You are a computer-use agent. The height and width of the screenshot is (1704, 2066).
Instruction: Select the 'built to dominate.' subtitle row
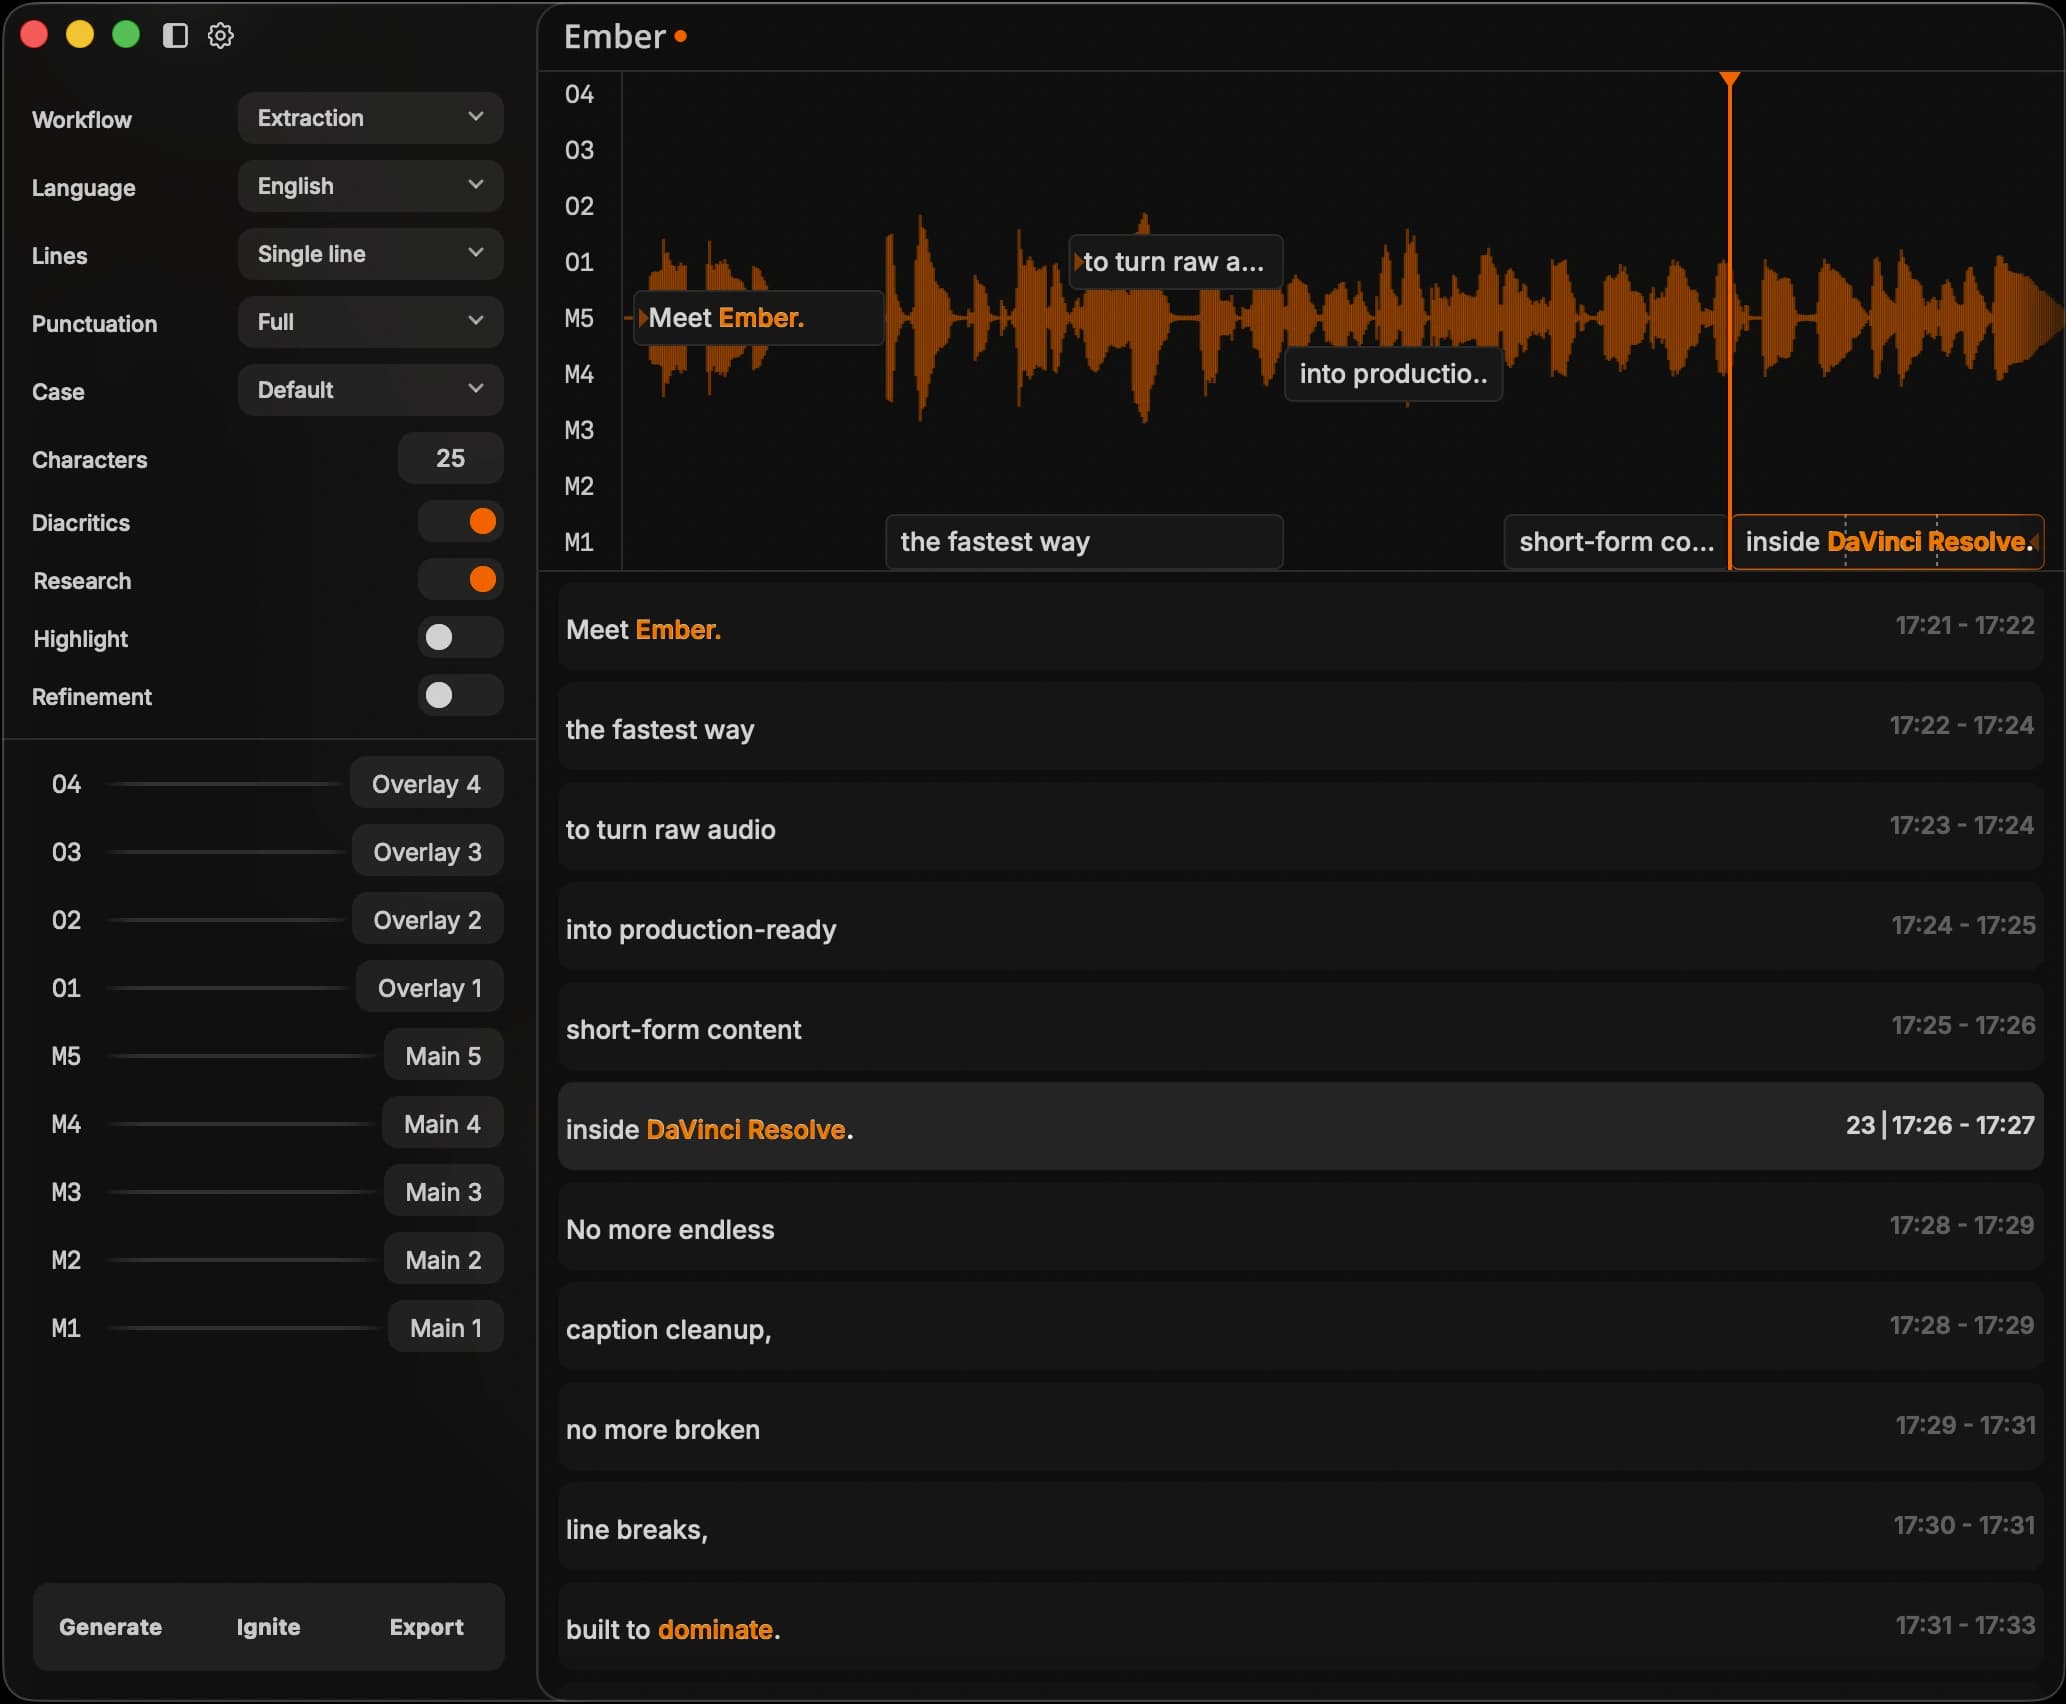pyautogui.click(x=1300, y=1627)
